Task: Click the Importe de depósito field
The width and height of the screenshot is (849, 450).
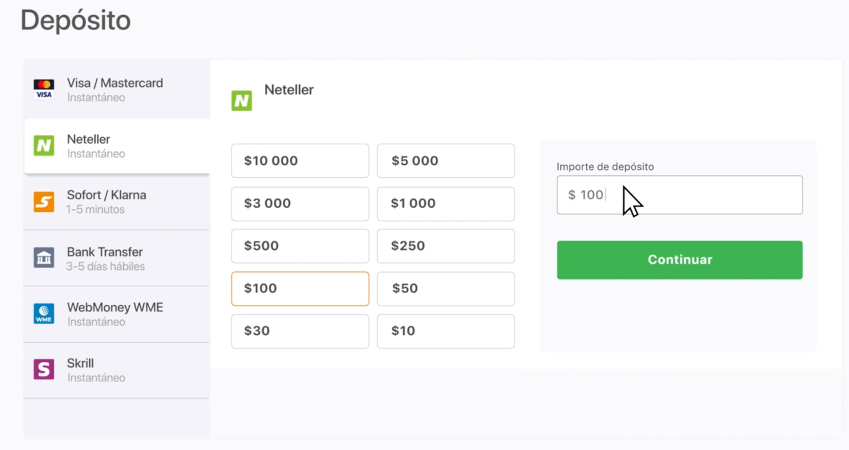Action: [x=680, y=195]
